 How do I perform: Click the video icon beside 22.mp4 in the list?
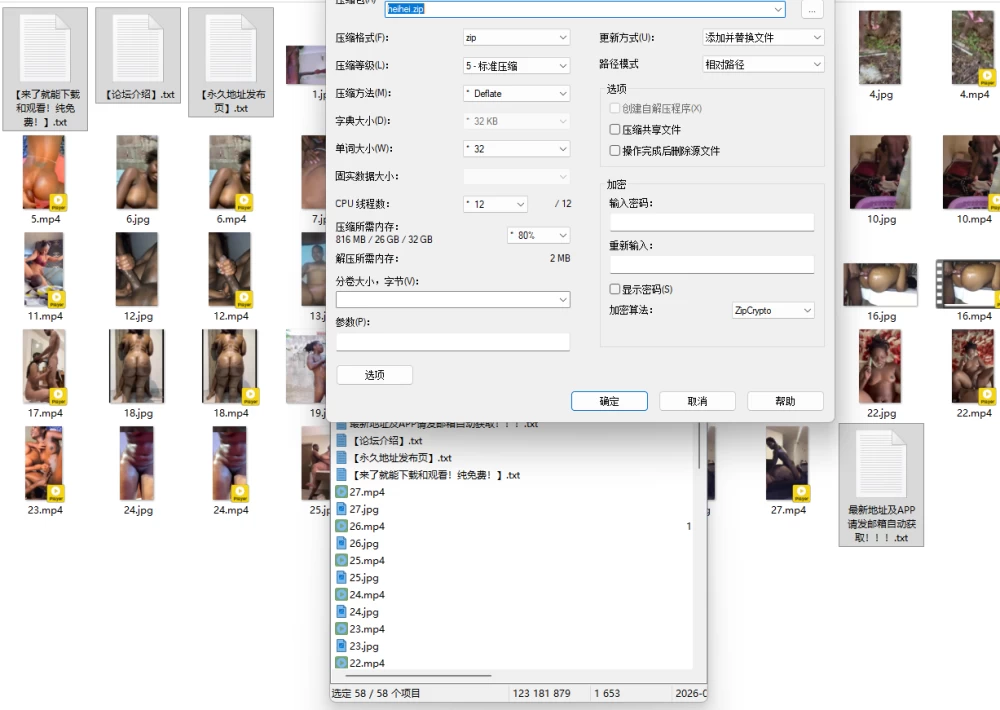tap(341, 663)
